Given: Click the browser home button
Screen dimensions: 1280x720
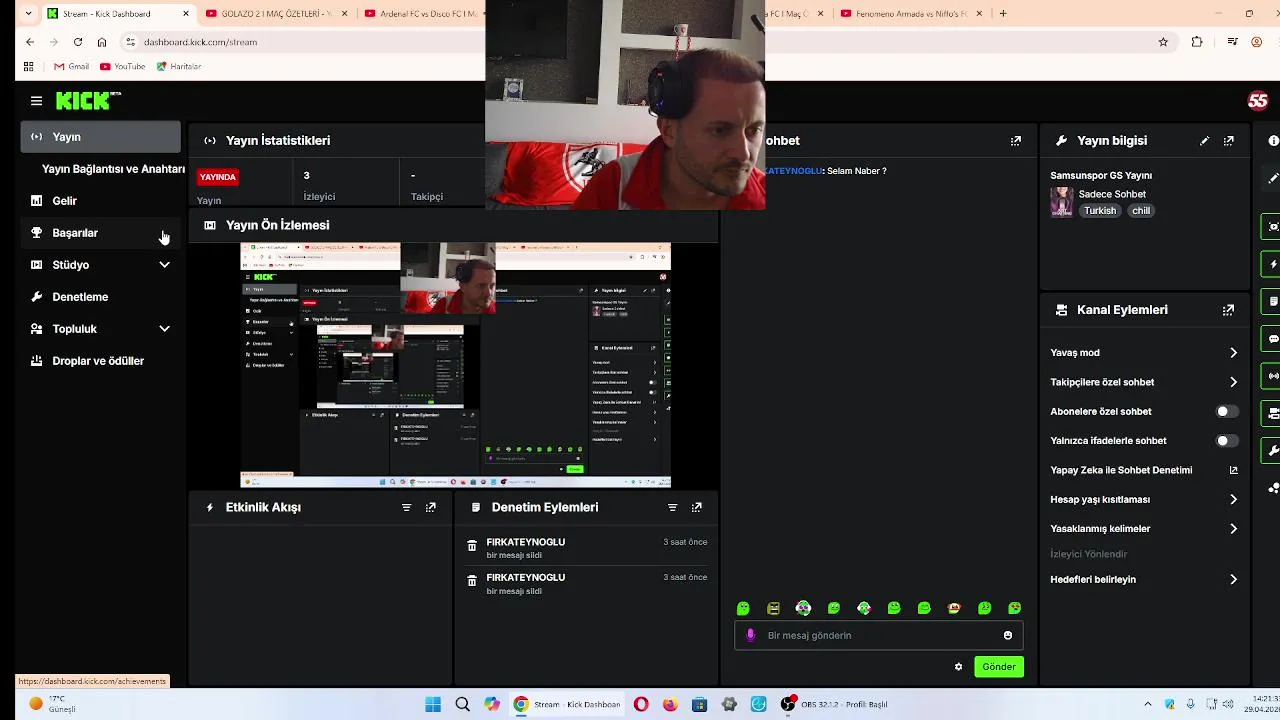Looking at the screenshot, I should (x=102, y=42).
